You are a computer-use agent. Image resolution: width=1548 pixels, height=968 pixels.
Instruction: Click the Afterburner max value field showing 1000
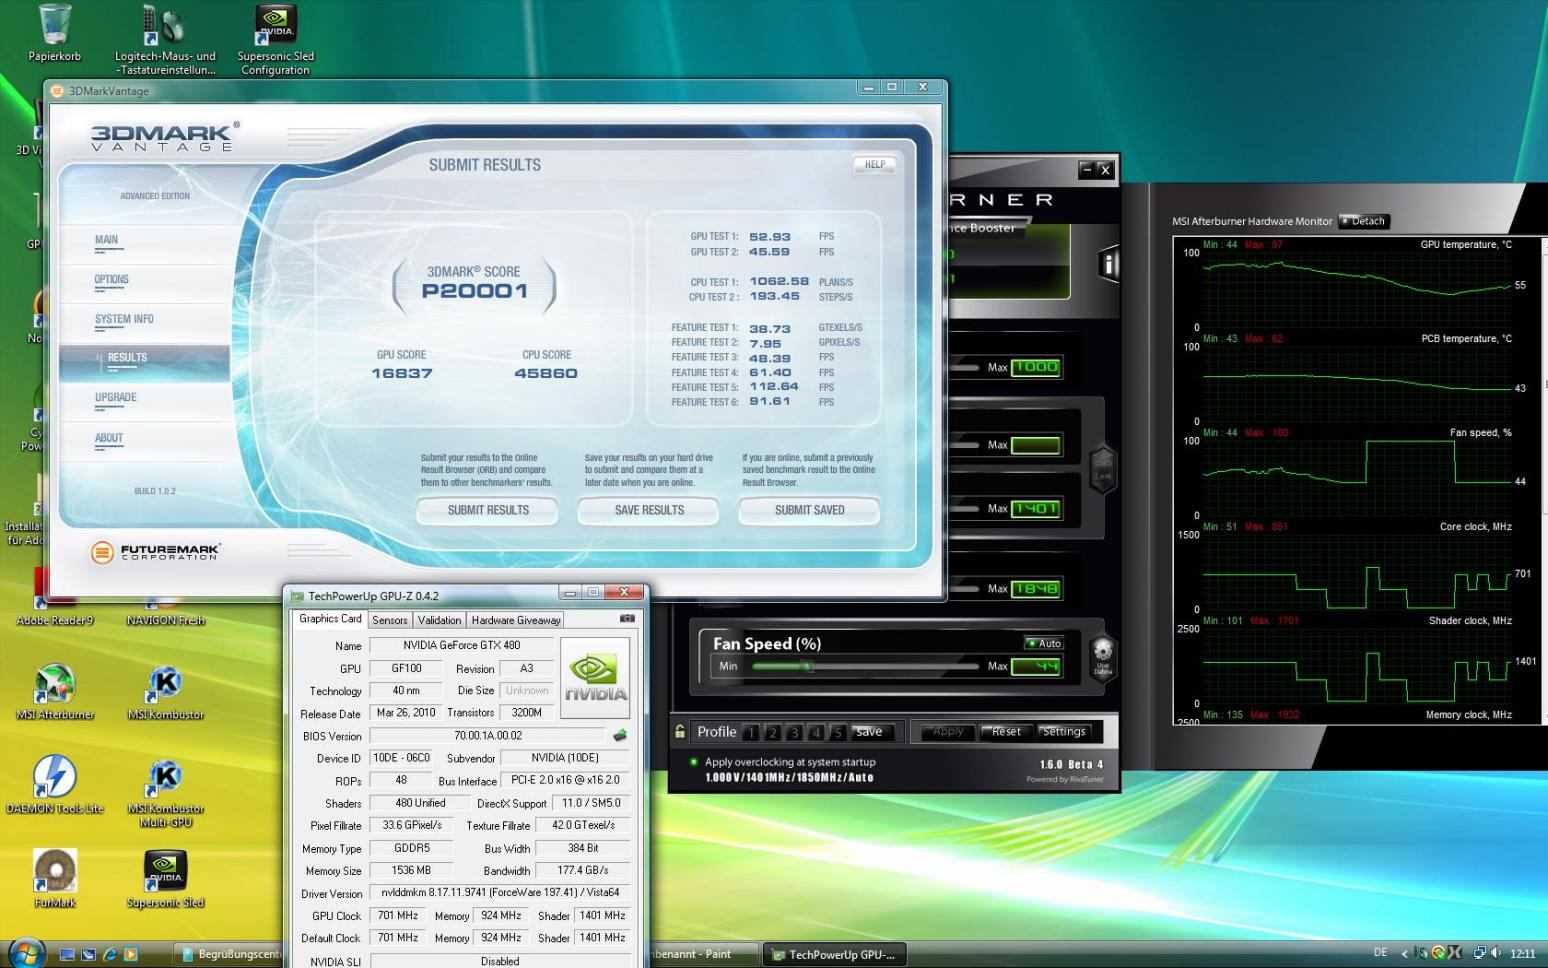tap(1035, 367)
